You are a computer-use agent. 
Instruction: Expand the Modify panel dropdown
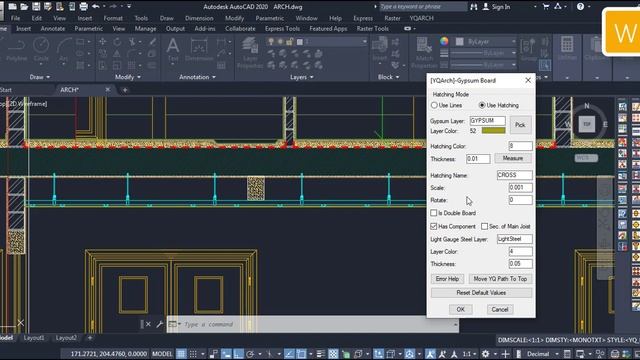tap(128, 77)
